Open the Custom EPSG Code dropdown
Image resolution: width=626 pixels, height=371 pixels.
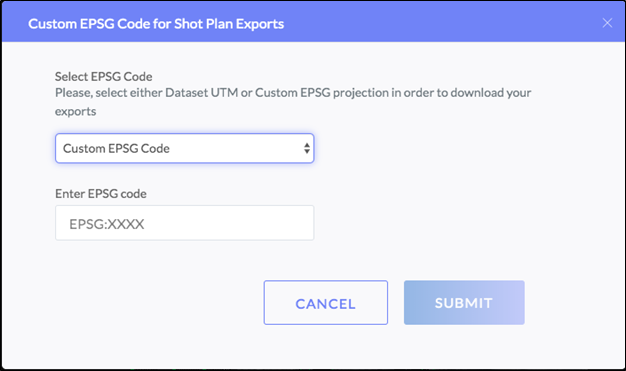[184, 148]
